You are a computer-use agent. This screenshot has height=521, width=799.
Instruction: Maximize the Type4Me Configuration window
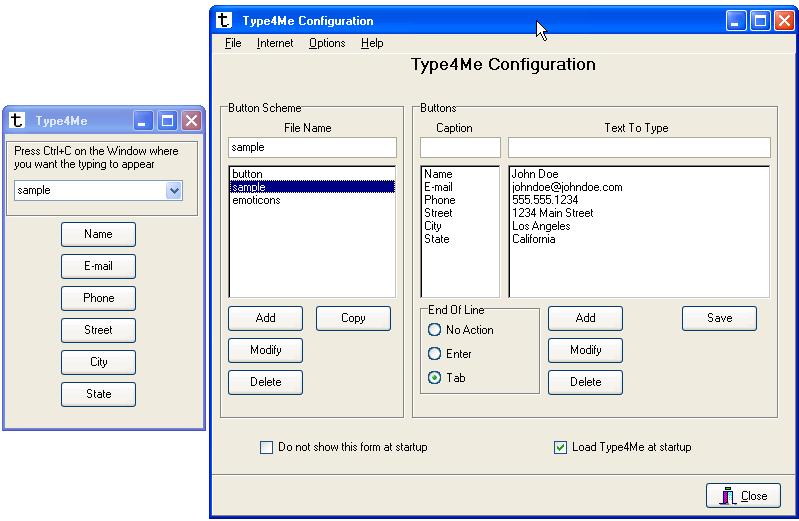(x=760, y=21)
